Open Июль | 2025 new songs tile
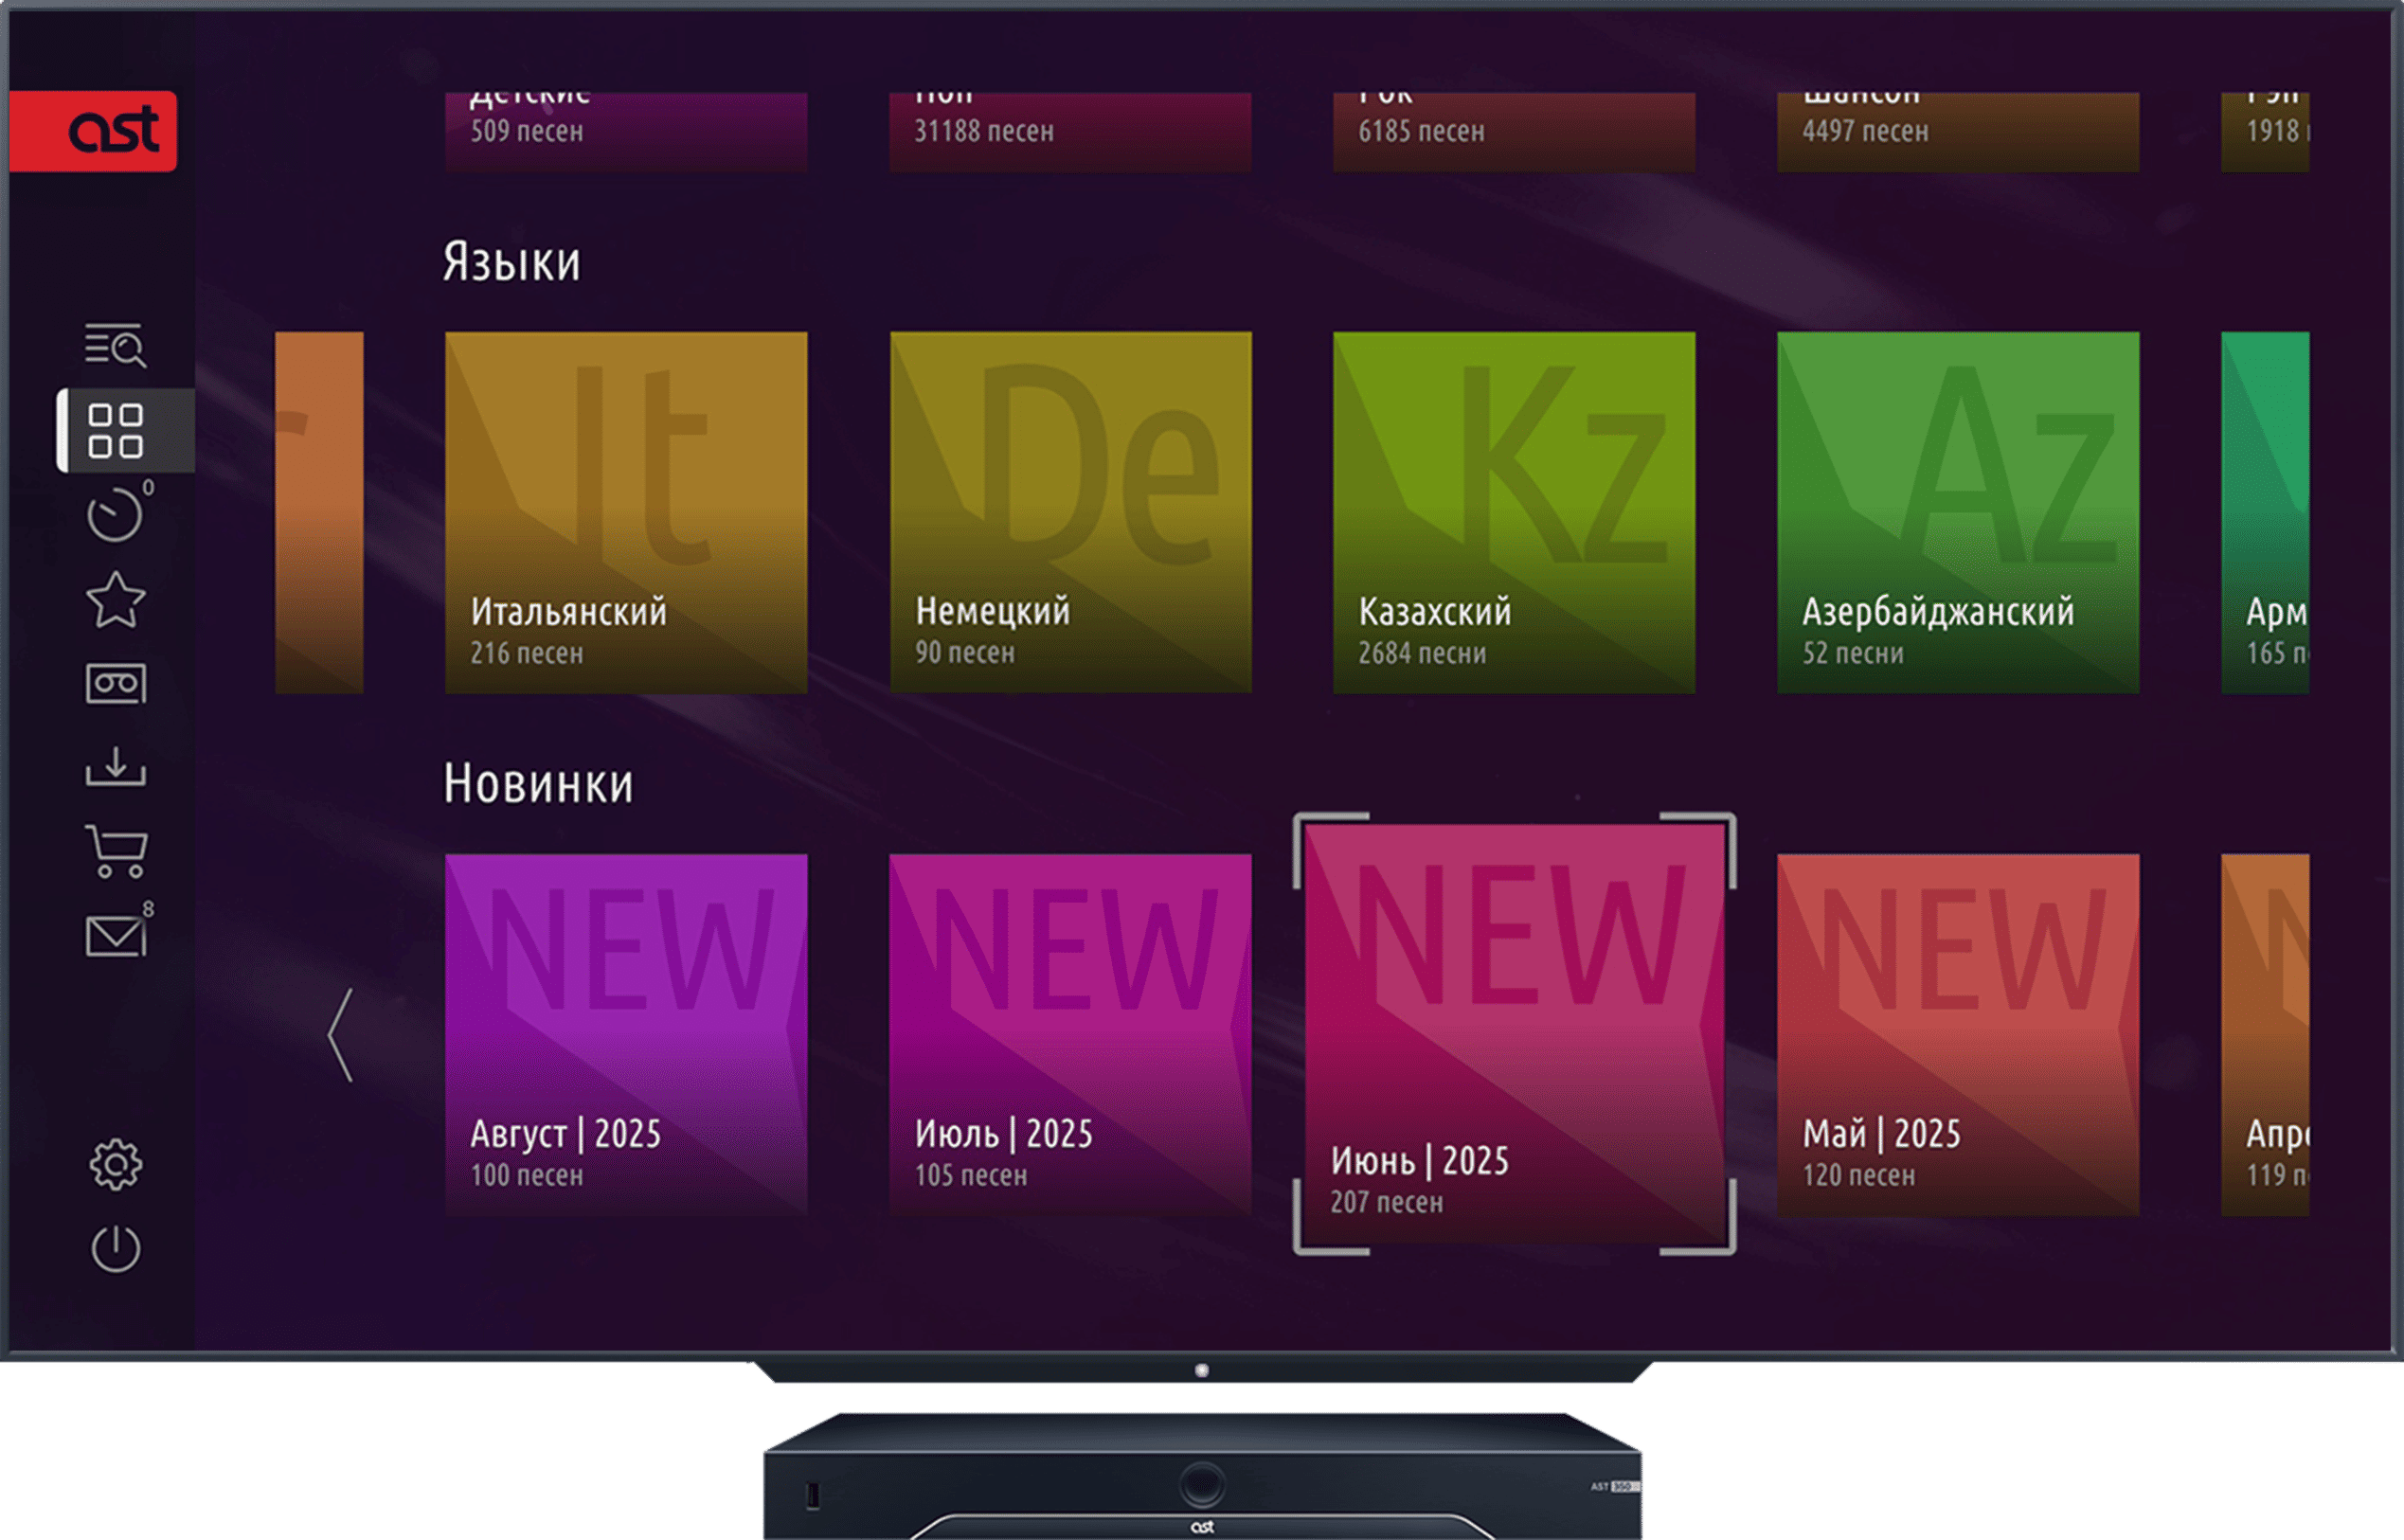The height and width of the screenshot is (1540, 2404). [x=1070, y=1034]
